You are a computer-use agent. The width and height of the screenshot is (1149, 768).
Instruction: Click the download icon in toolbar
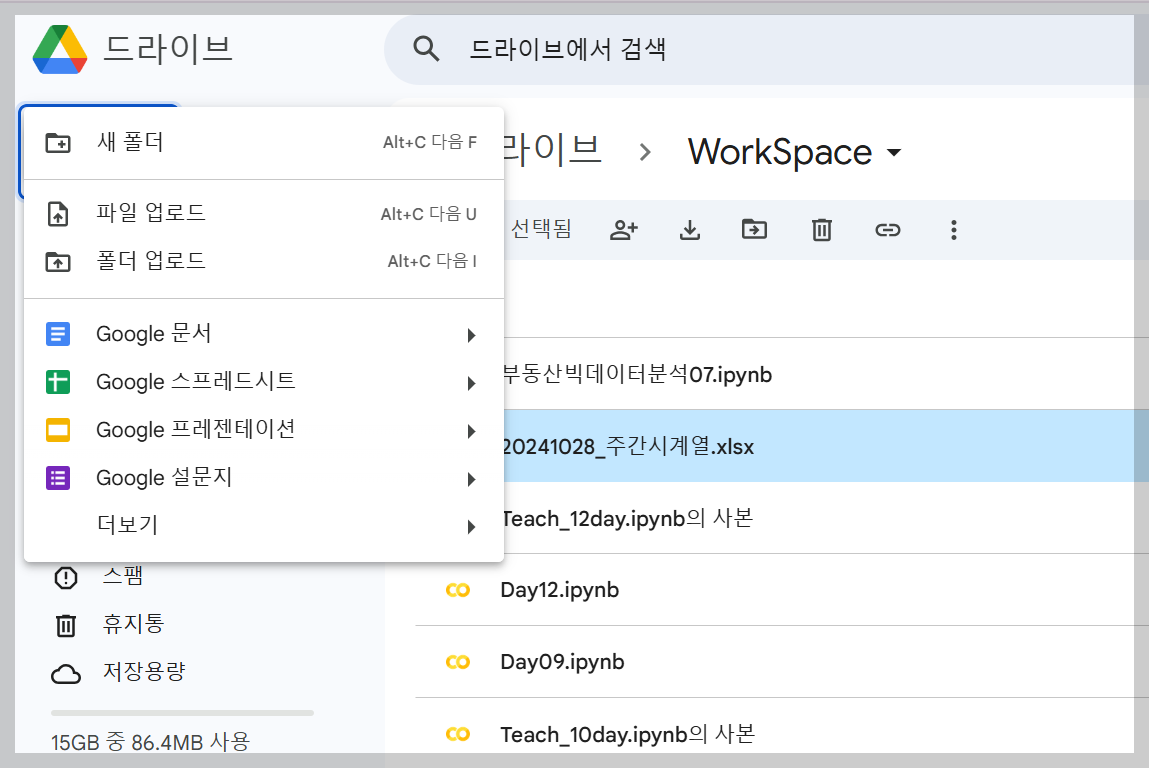point(690,230)
